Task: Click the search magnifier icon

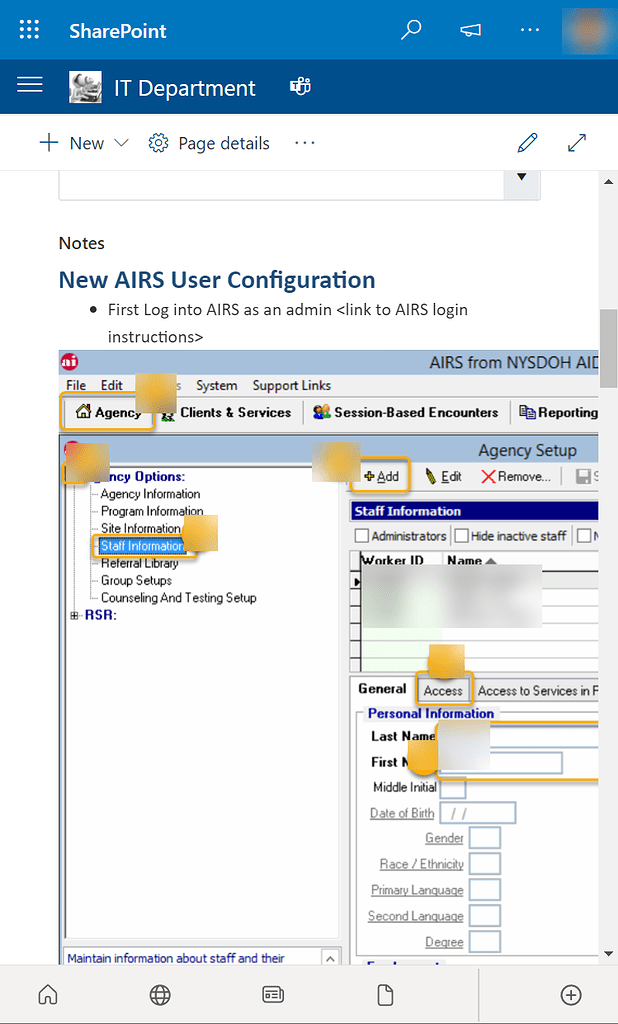Action: coord(411,30)
